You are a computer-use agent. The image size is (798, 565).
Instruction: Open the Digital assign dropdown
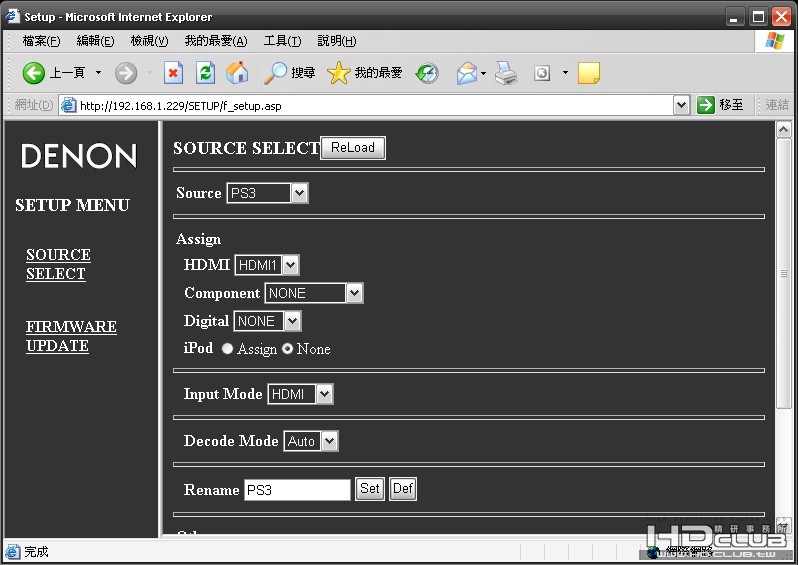267,321
